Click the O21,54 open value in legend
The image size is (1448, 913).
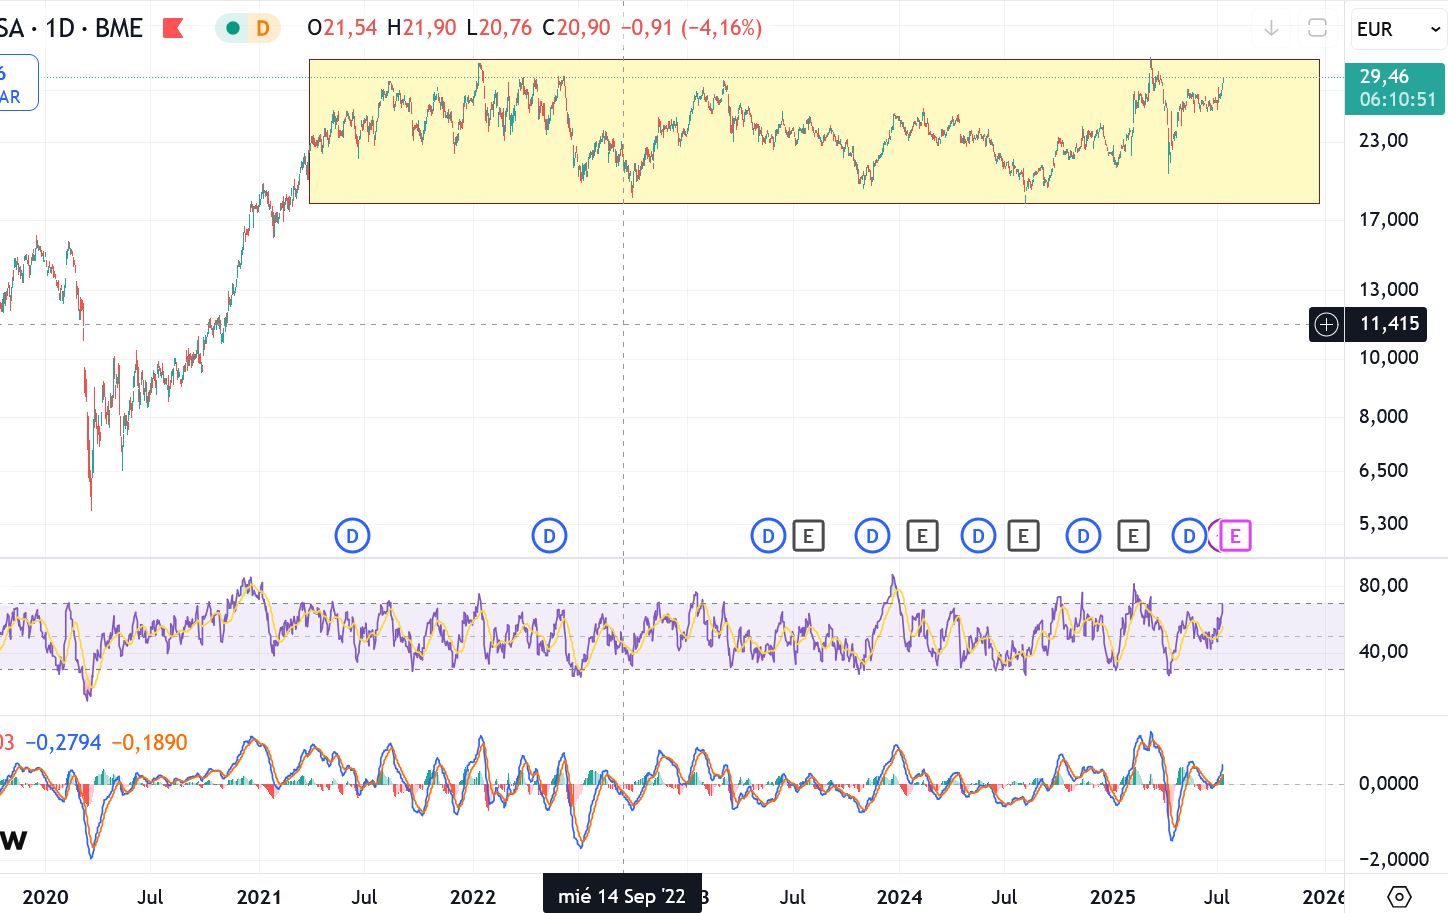tap(342, 28)
